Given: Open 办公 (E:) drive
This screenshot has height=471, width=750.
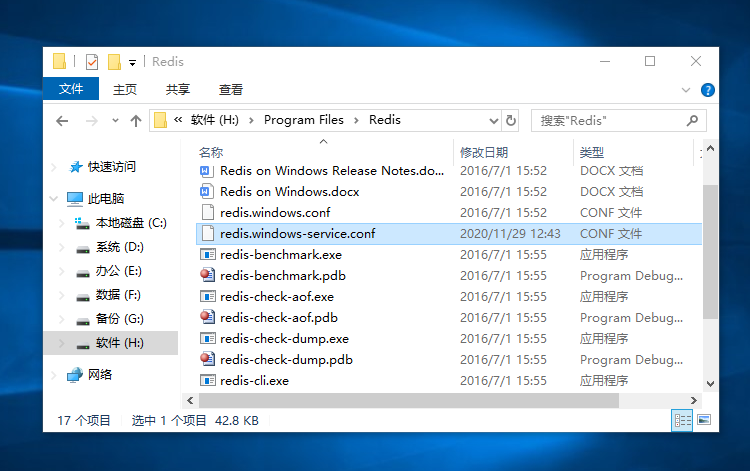Looking at the screenshot, I should (118, 271).
